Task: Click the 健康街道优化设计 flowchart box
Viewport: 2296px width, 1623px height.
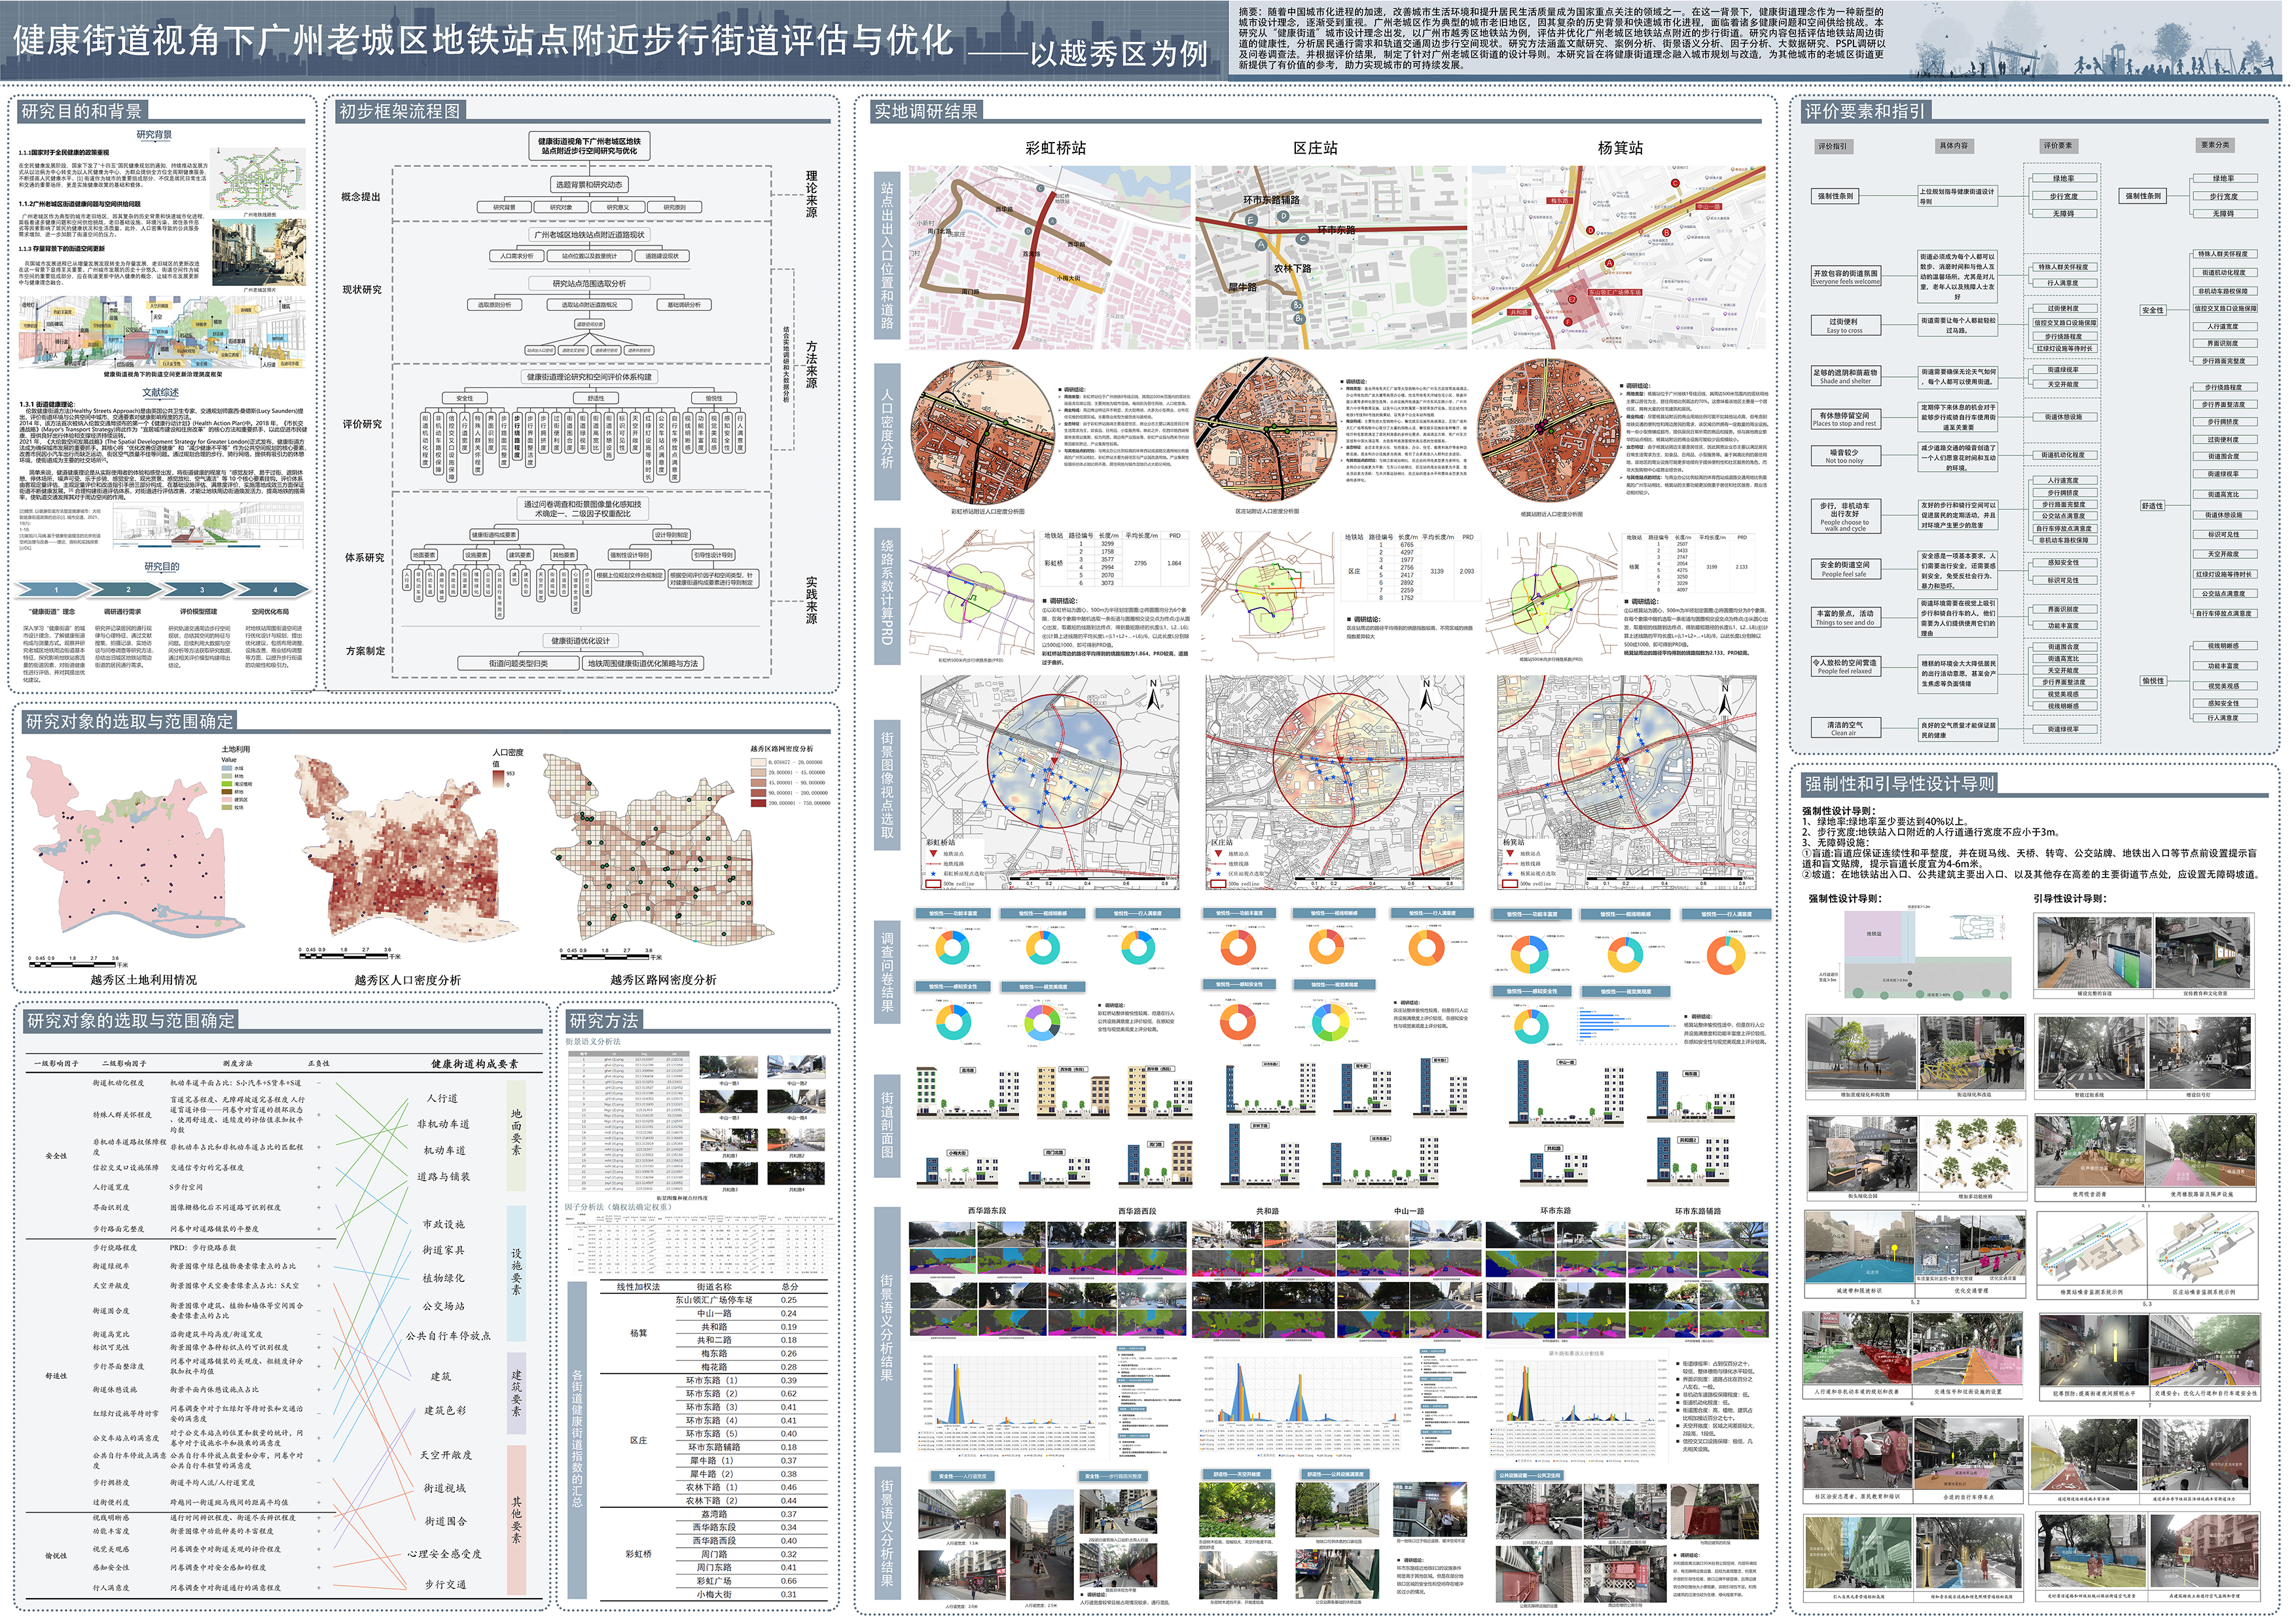Action: point(580,640)
